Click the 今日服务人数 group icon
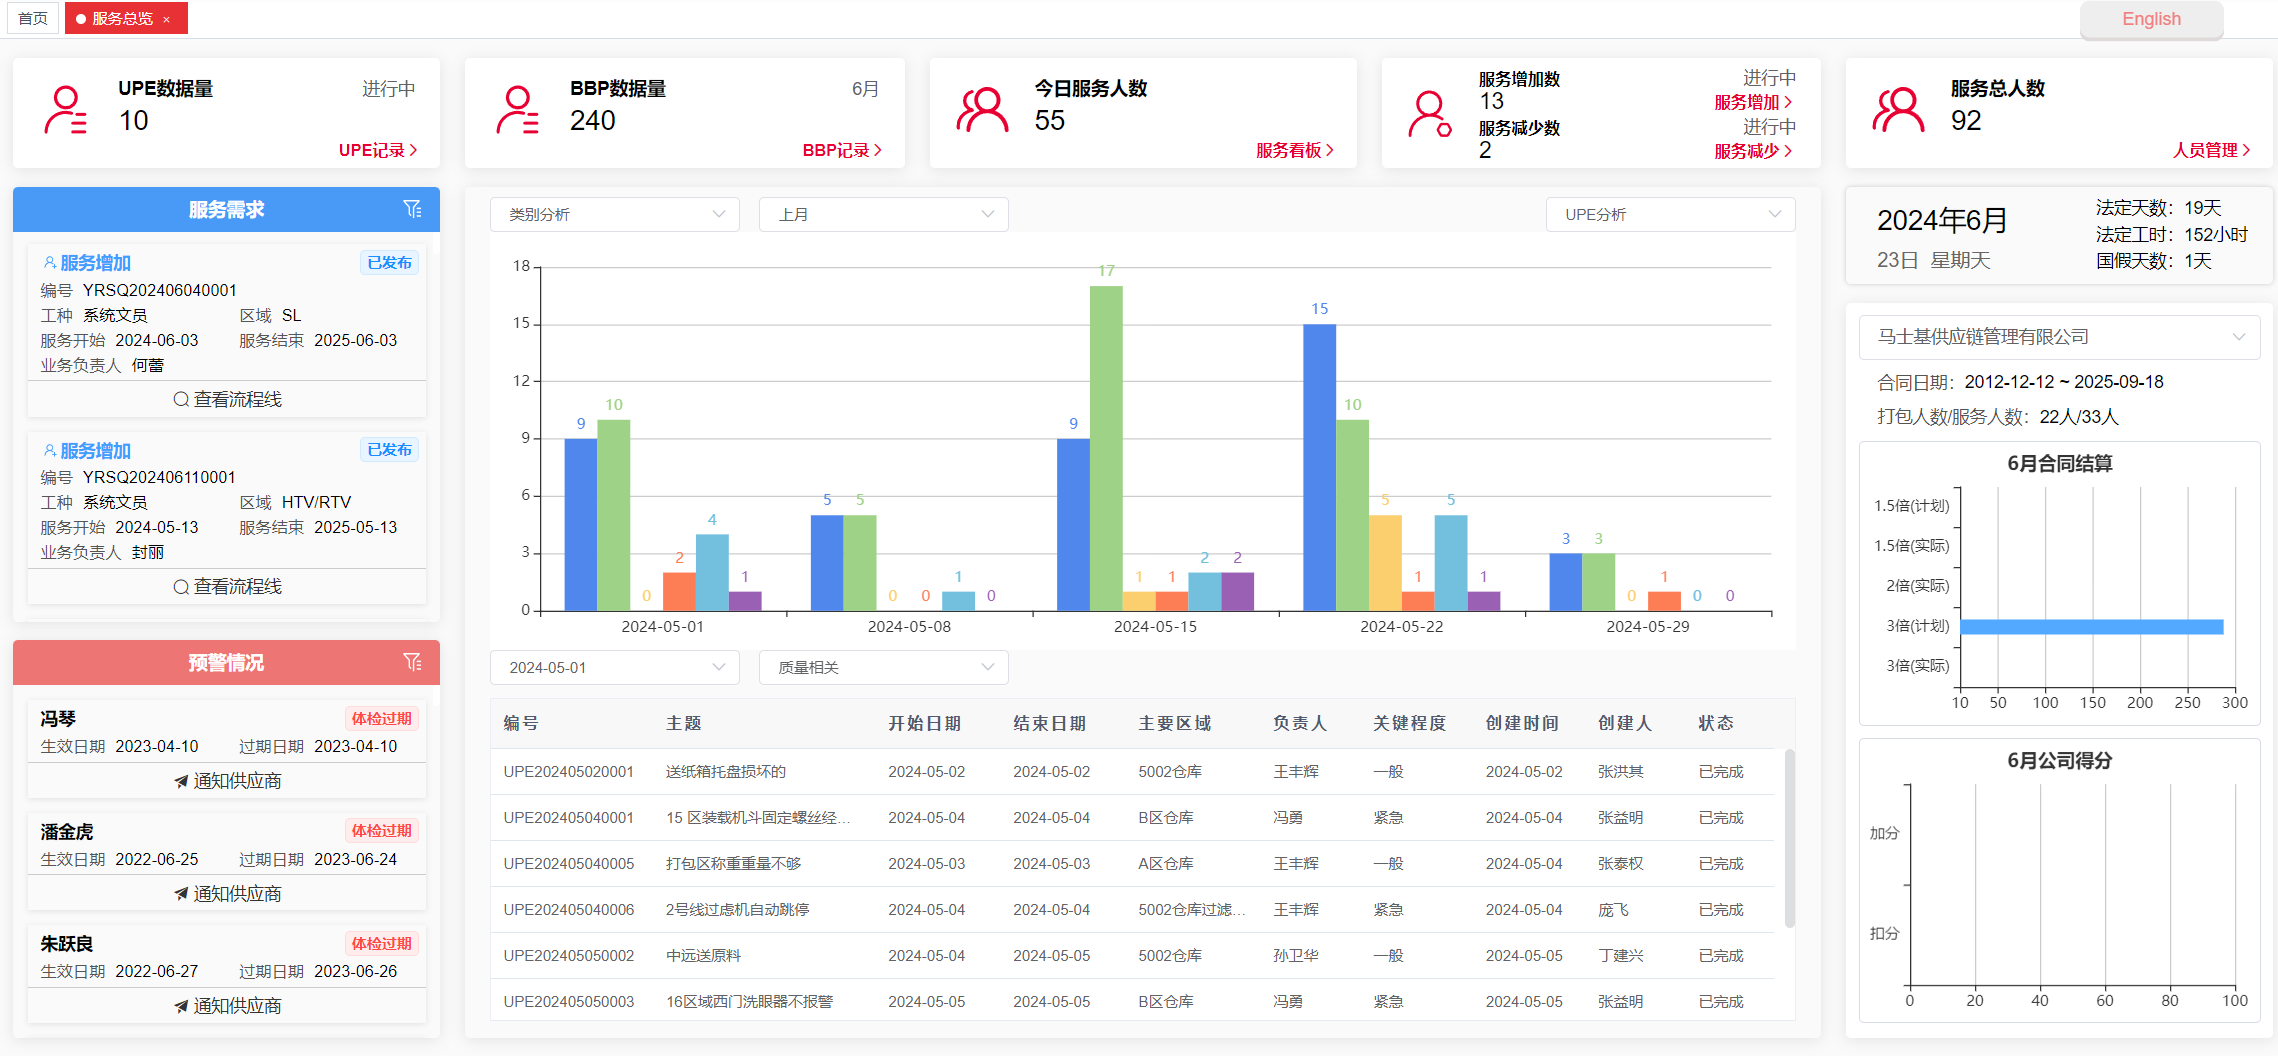The image size is (2278, 1056). pos(982,110)
